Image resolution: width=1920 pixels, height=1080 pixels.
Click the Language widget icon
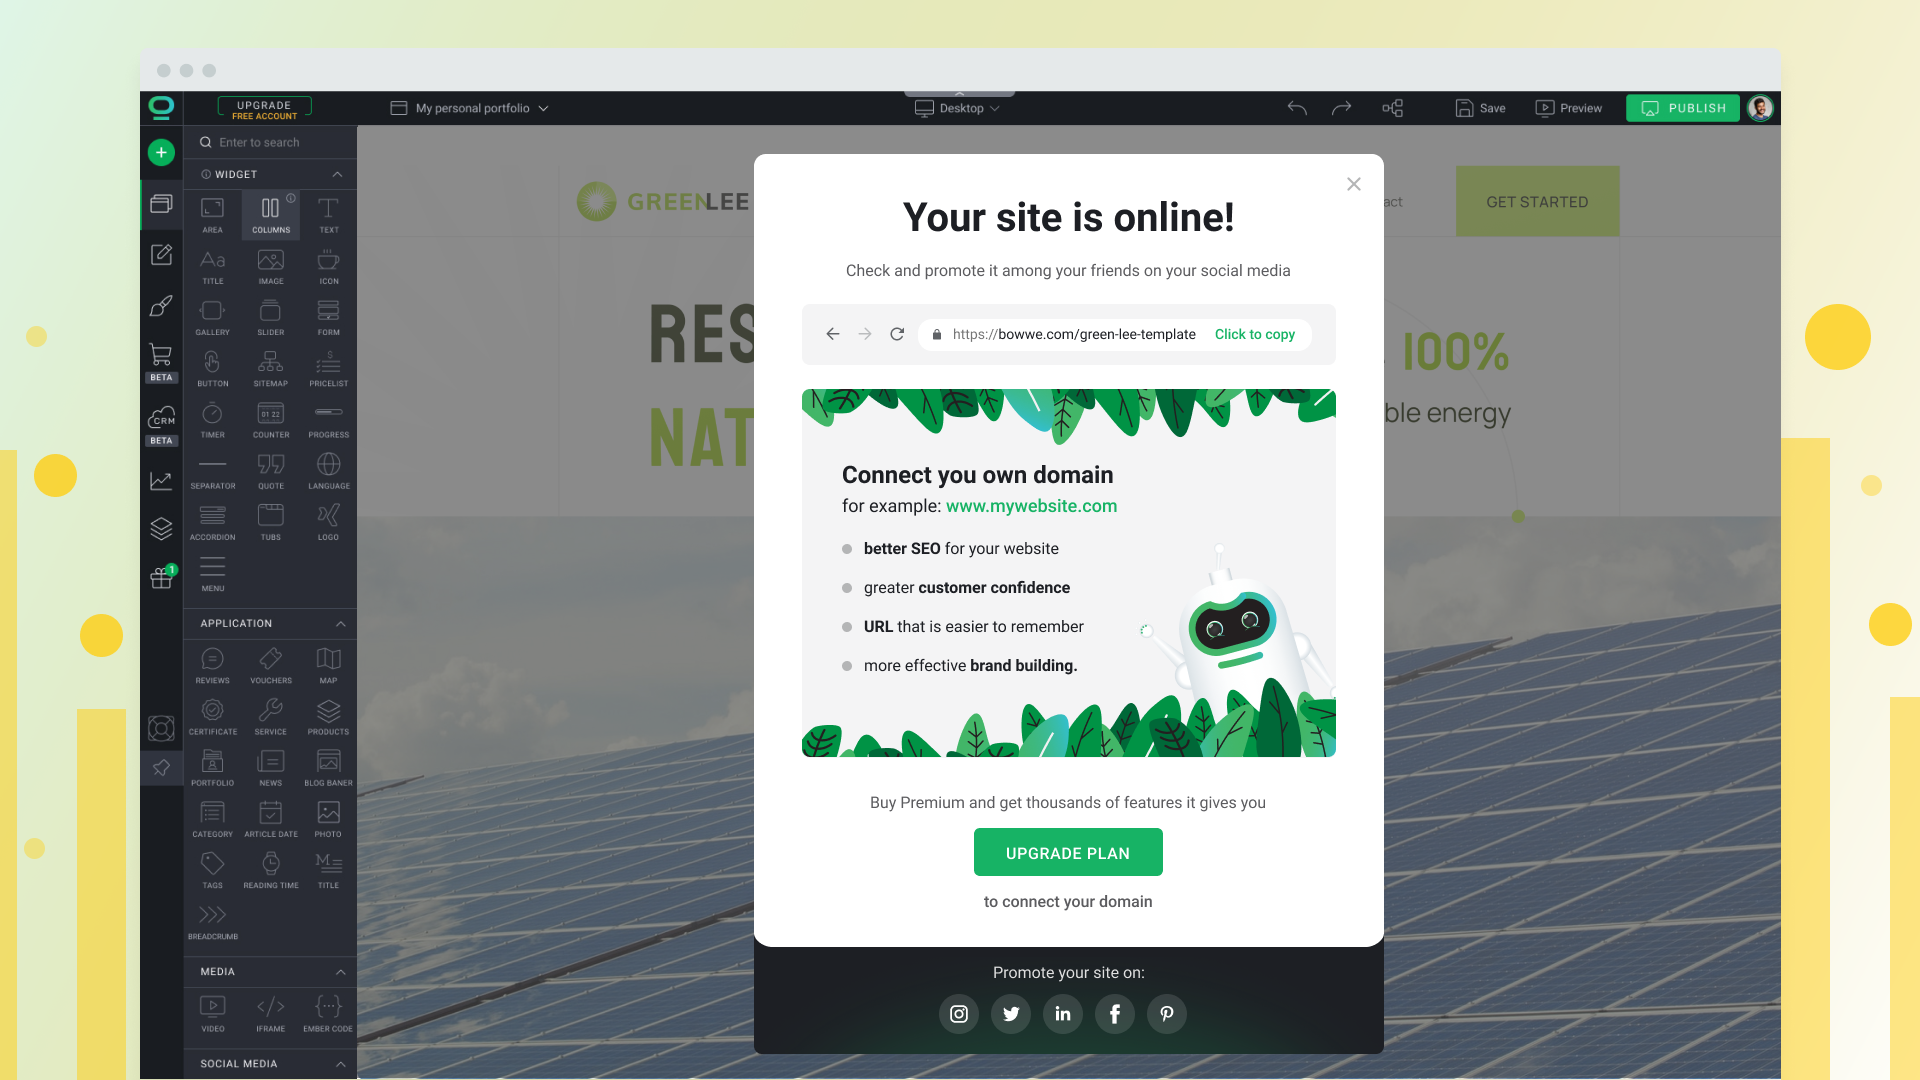point(328,471)
